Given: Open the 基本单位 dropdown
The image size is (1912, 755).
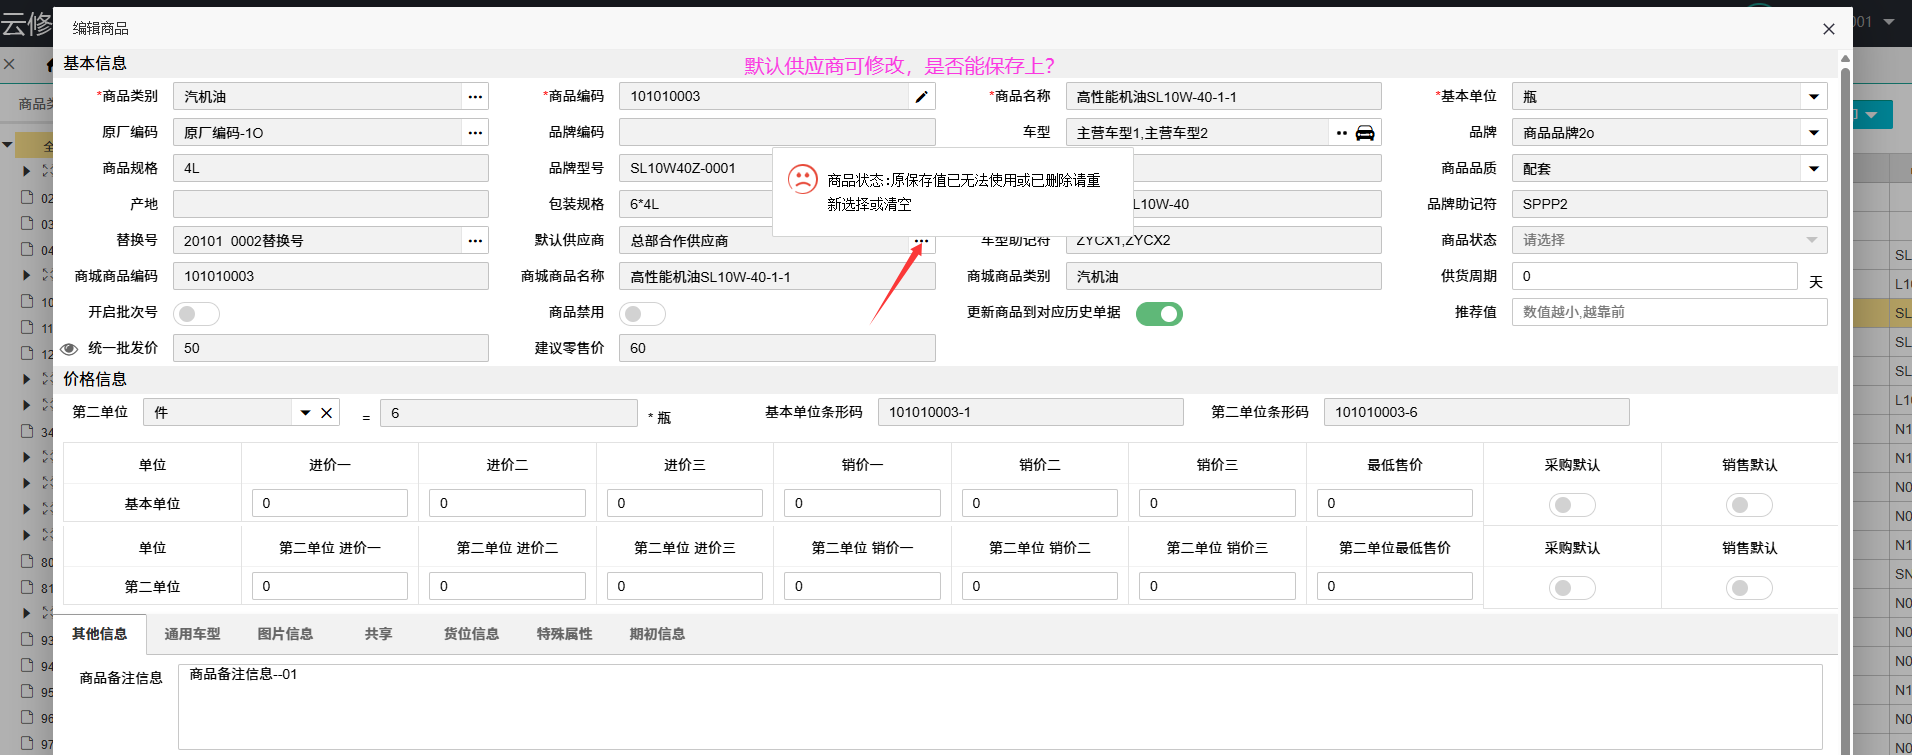Looking at the screenshot, I should 1813,97.
